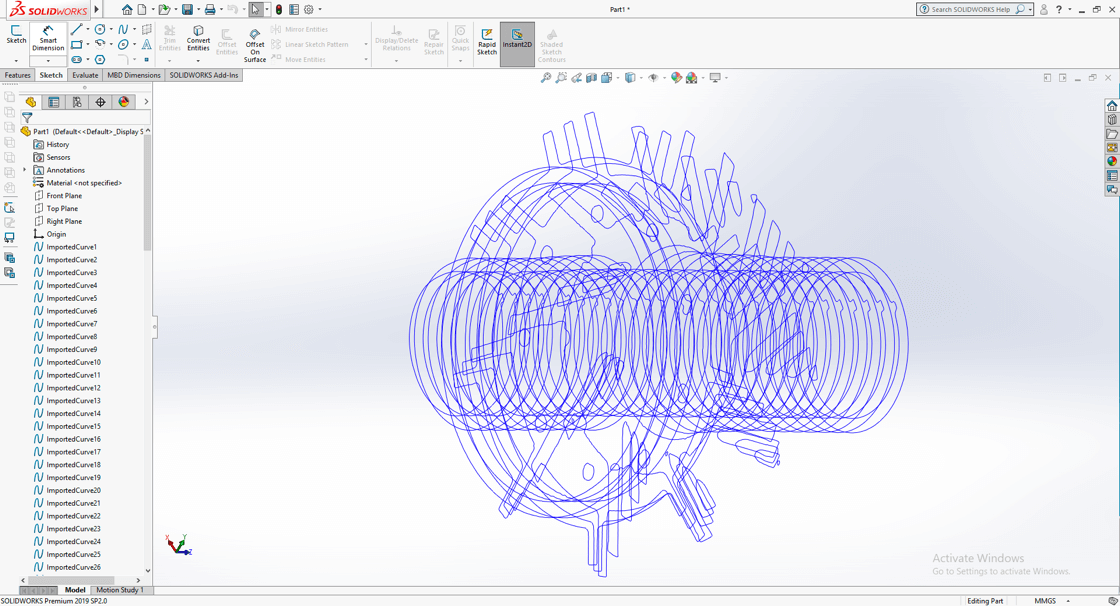Switch to the Features tab
This screenshot has height=606, width=1120.
[18, 75]
